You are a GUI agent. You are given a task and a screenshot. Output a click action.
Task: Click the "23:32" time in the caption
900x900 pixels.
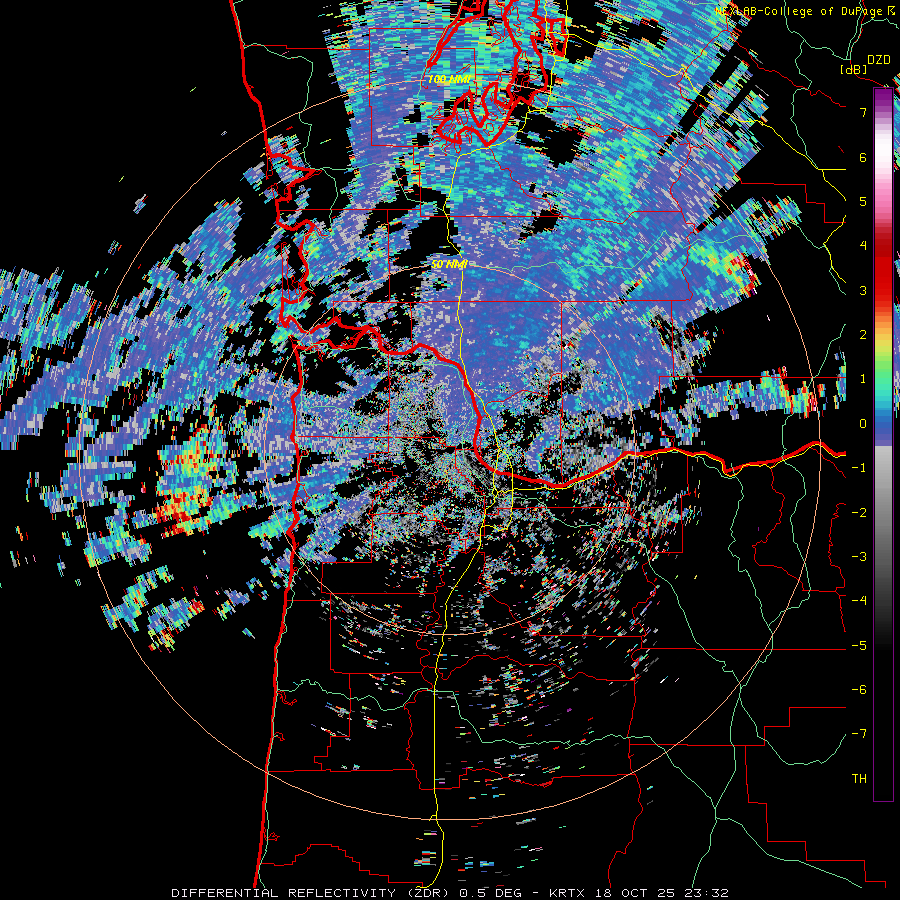pos(709,893)
